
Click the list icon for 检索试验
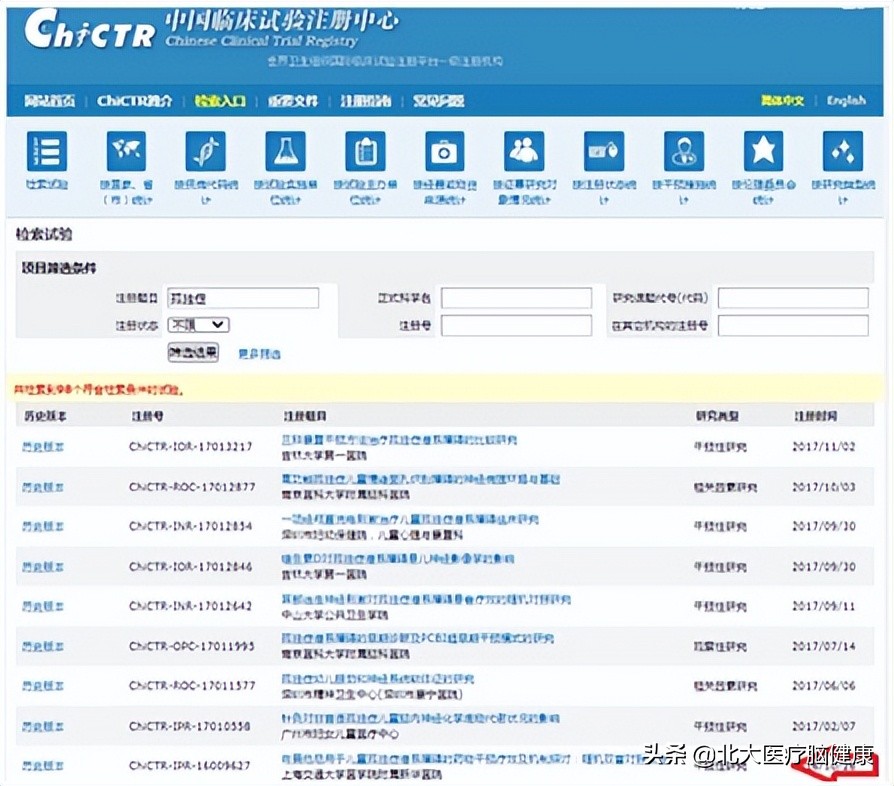(x=46, y=152)
